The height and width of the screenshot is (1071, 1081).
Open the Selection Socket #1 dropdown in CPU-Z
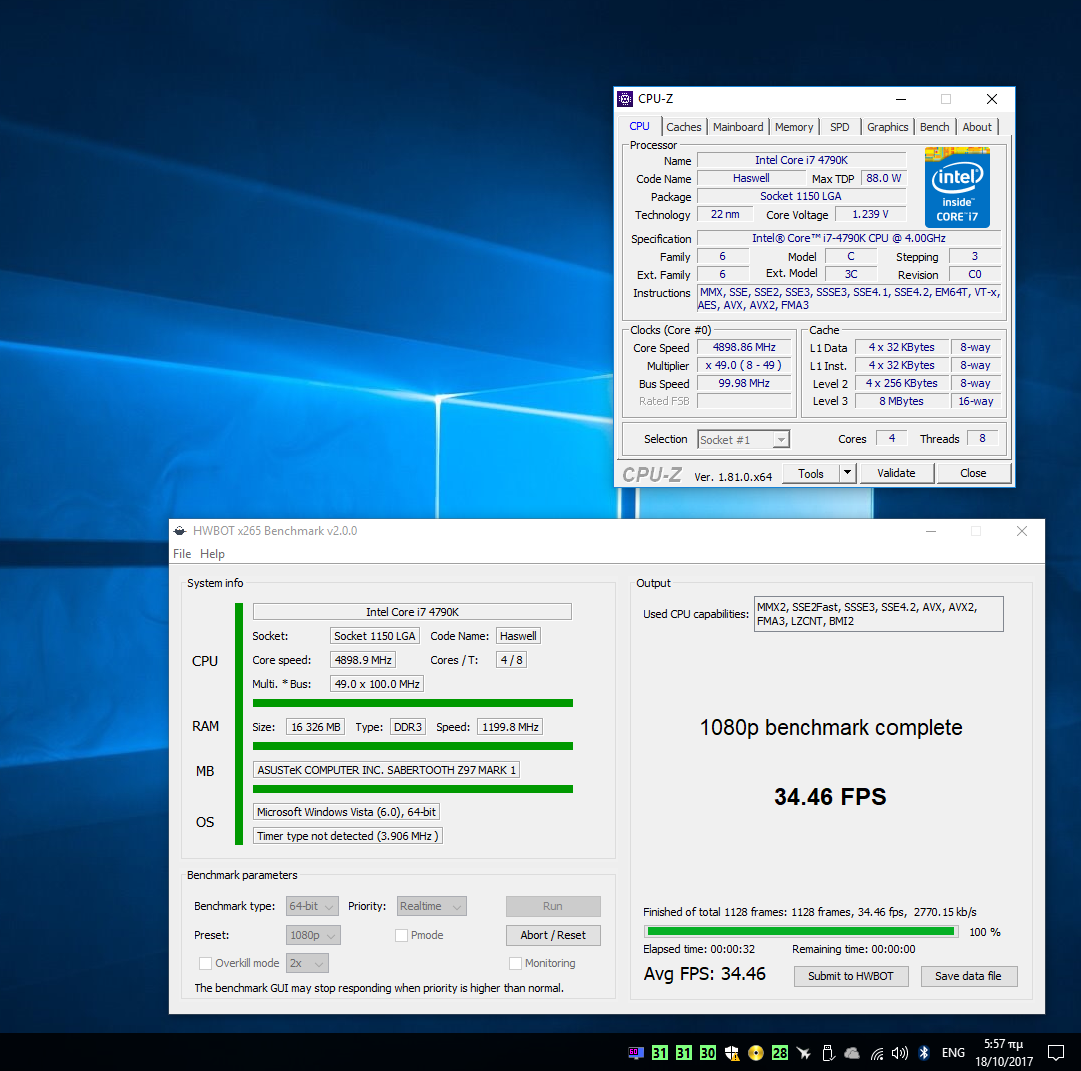click(744, 439)
